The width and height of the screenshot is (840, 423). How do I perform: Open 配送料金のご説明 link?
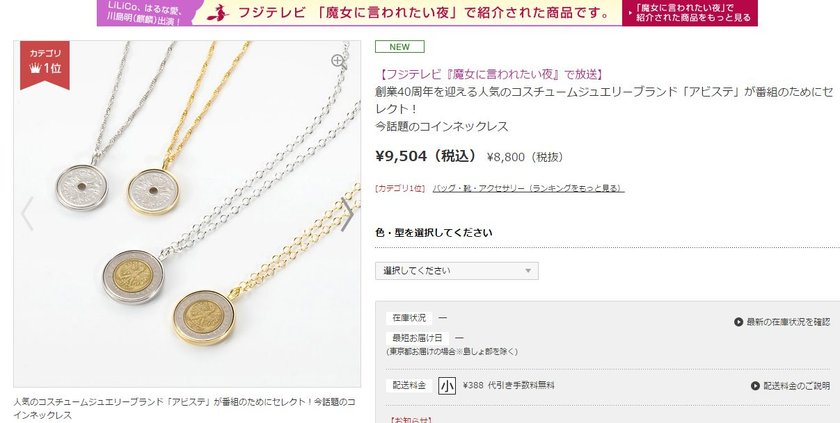point(797,386)
